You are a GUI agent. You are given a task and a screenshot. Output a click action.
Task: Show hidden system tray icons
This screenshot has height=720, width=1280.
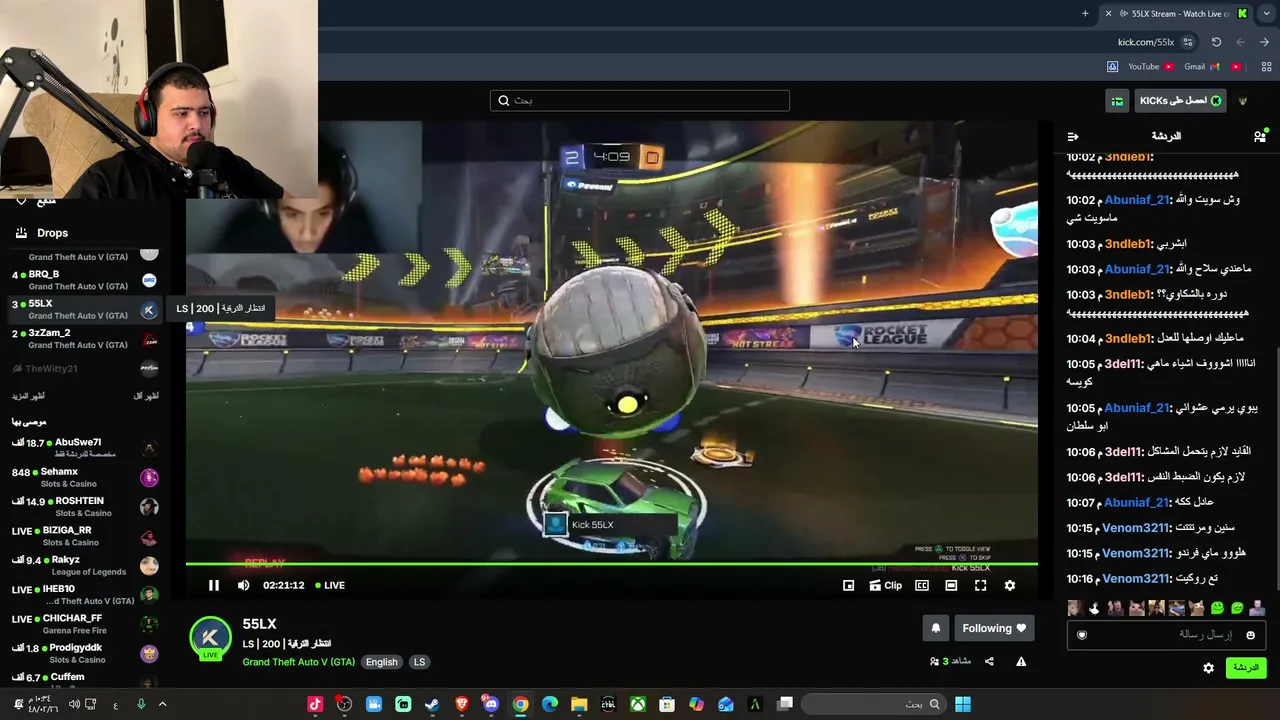click(162, 704)
